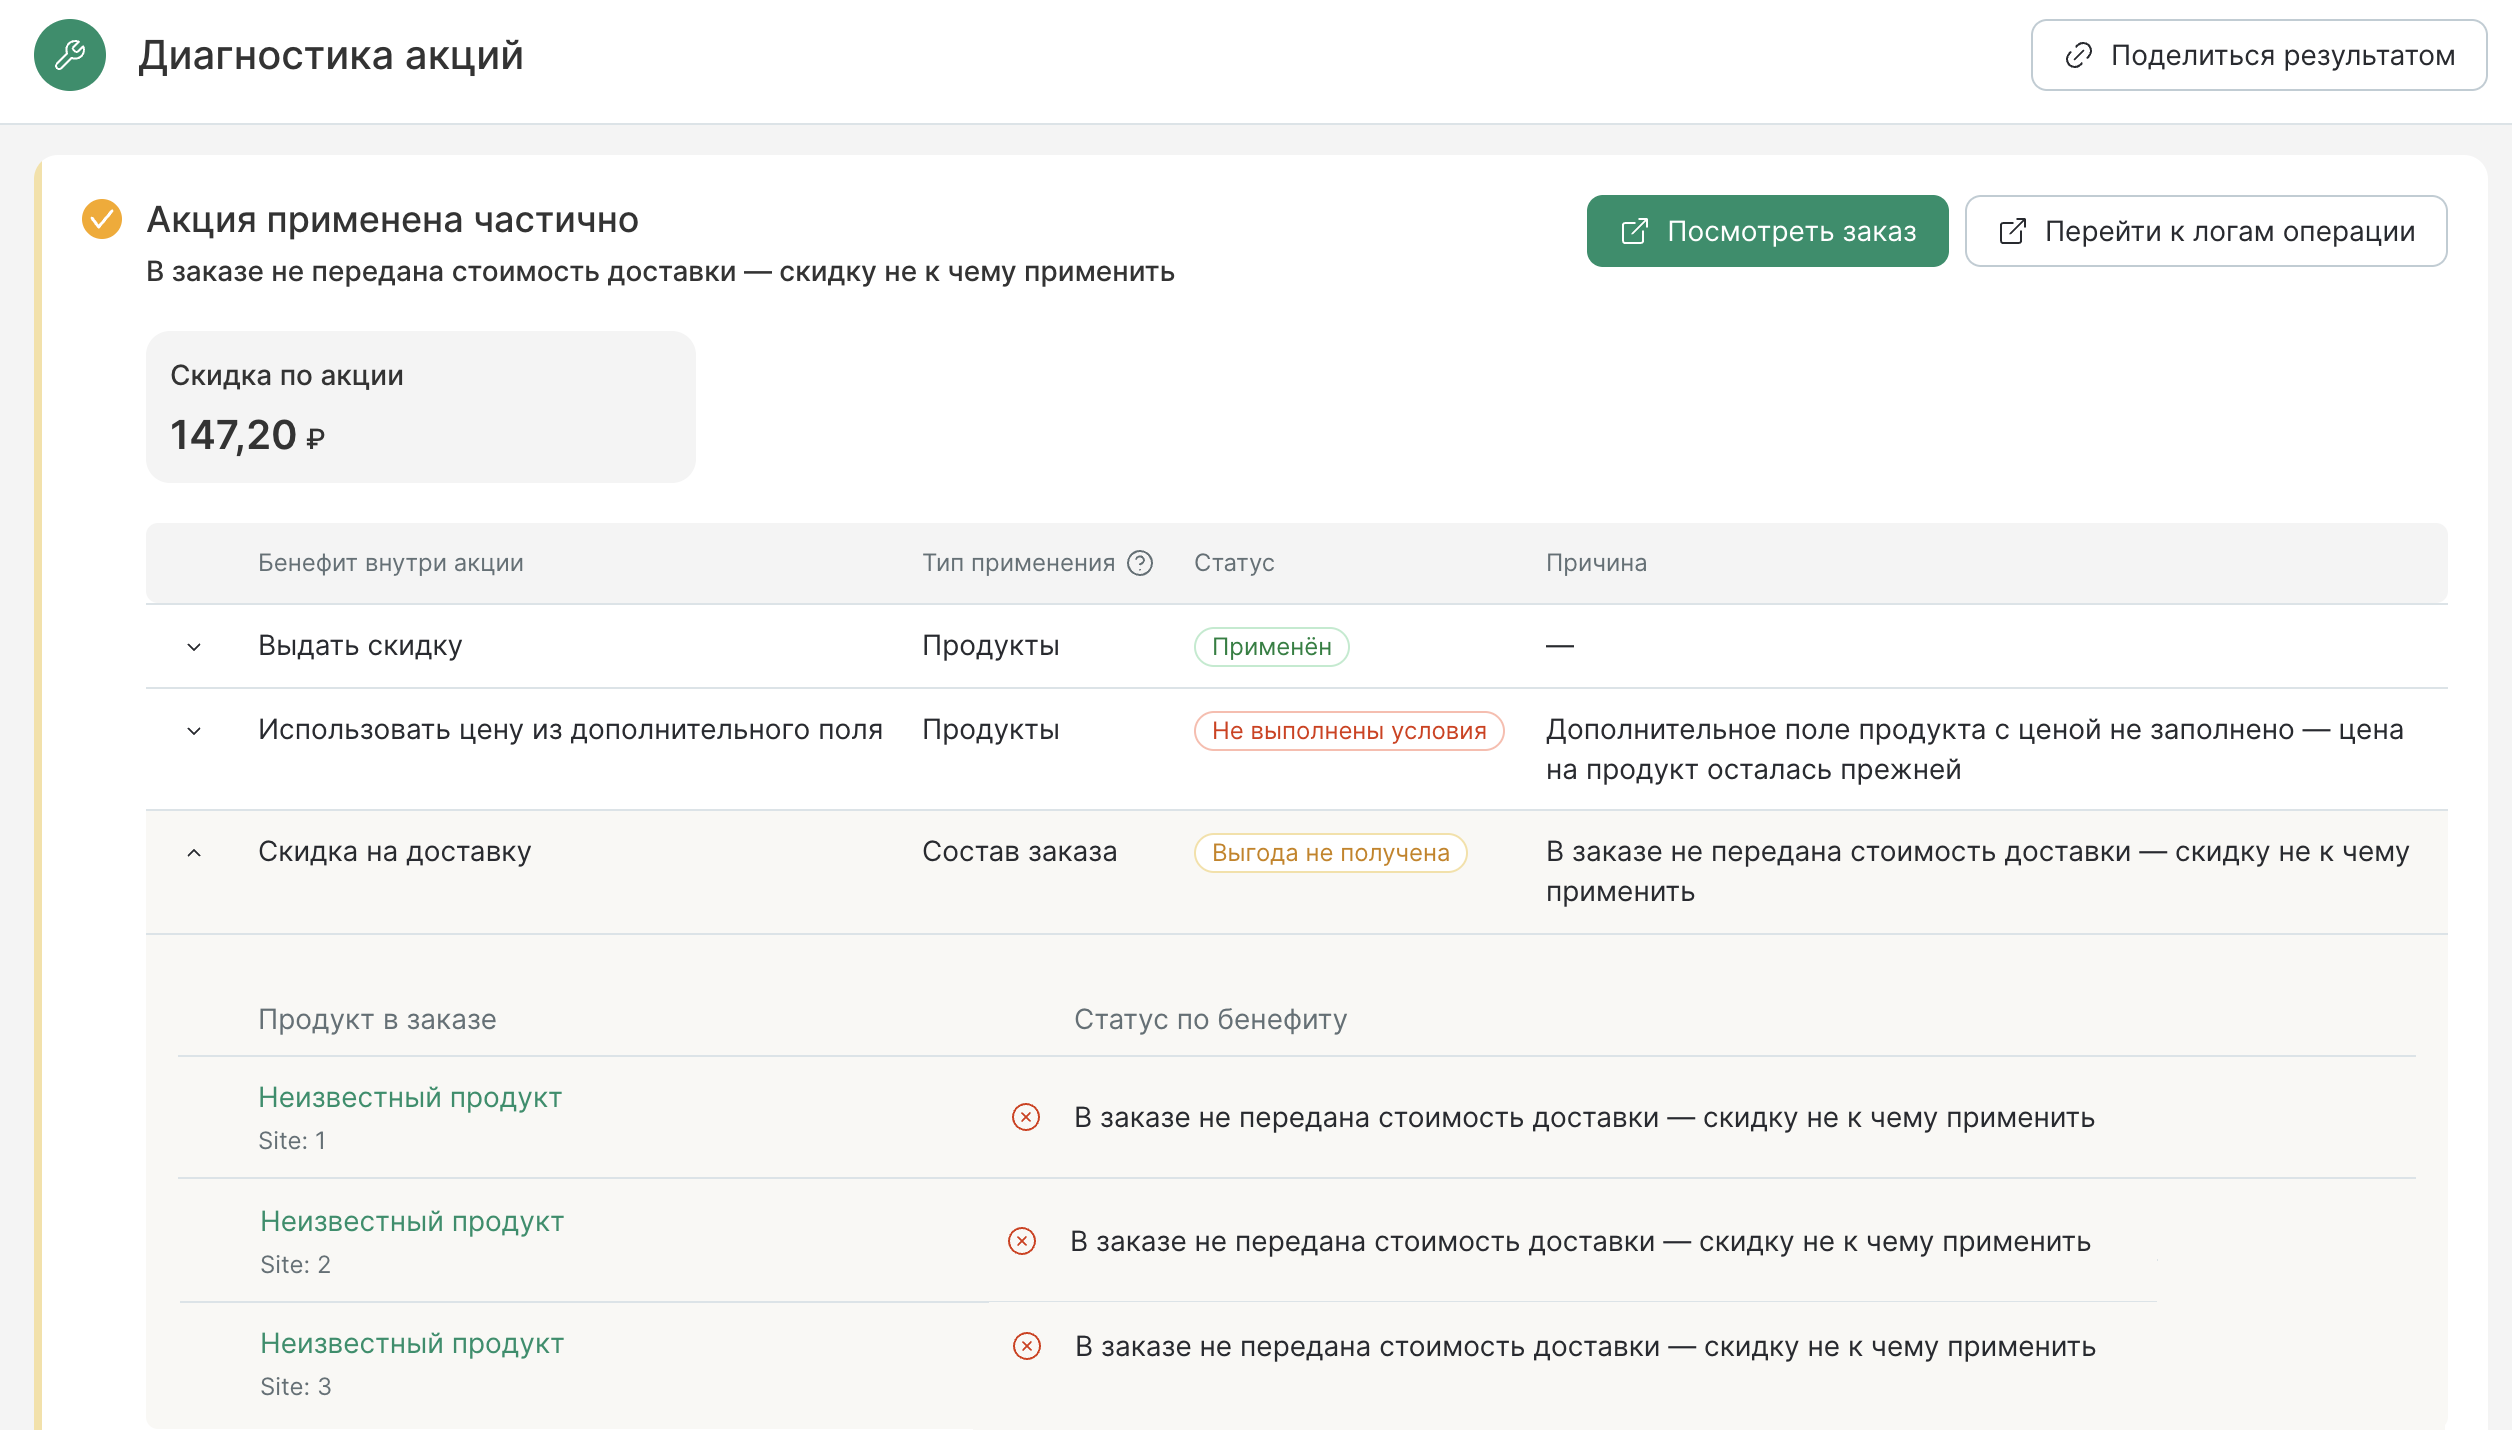The width and height of the screenshot is (2512, 1430).
Task: Click the Акция применена частично heading
Action: [x=392, y=219]
